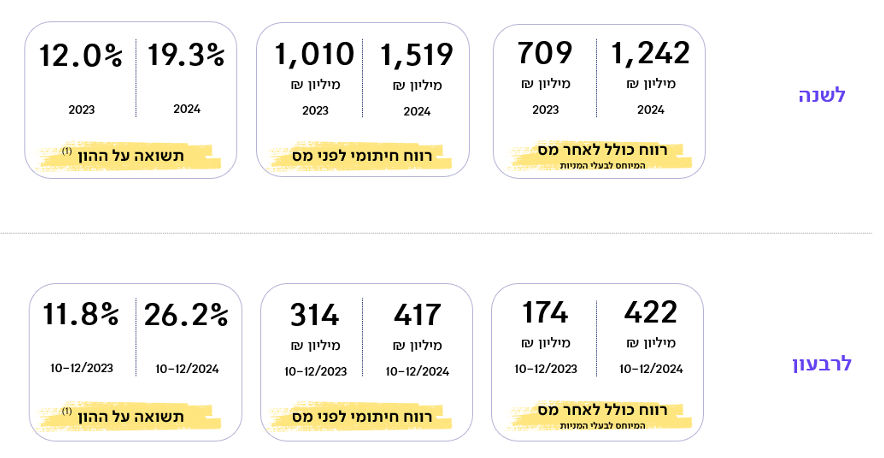Click the quarterly 422 net profit figure

pos(650,312)
